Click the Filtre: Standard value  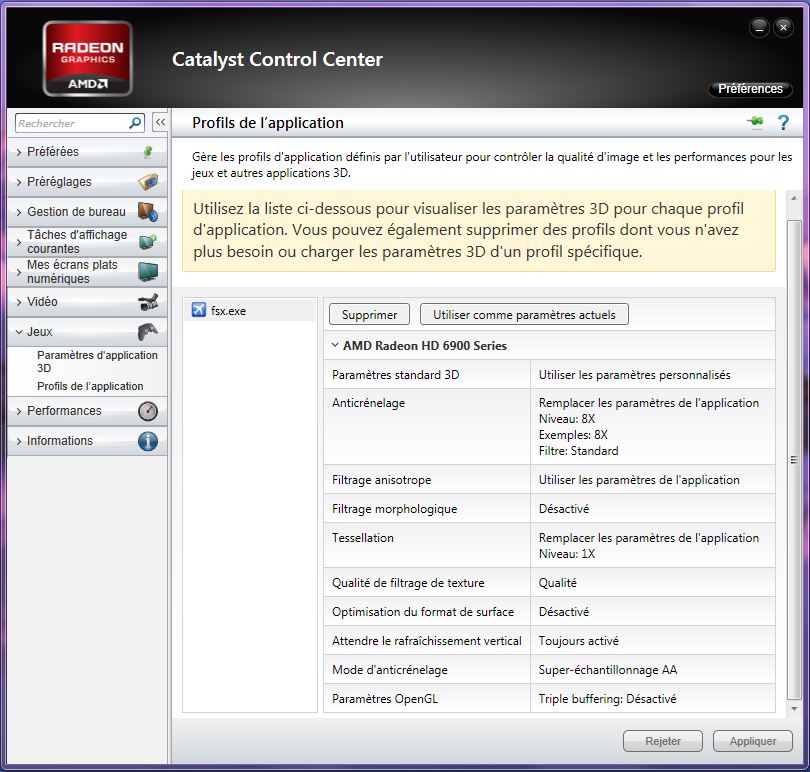[578, 451]
